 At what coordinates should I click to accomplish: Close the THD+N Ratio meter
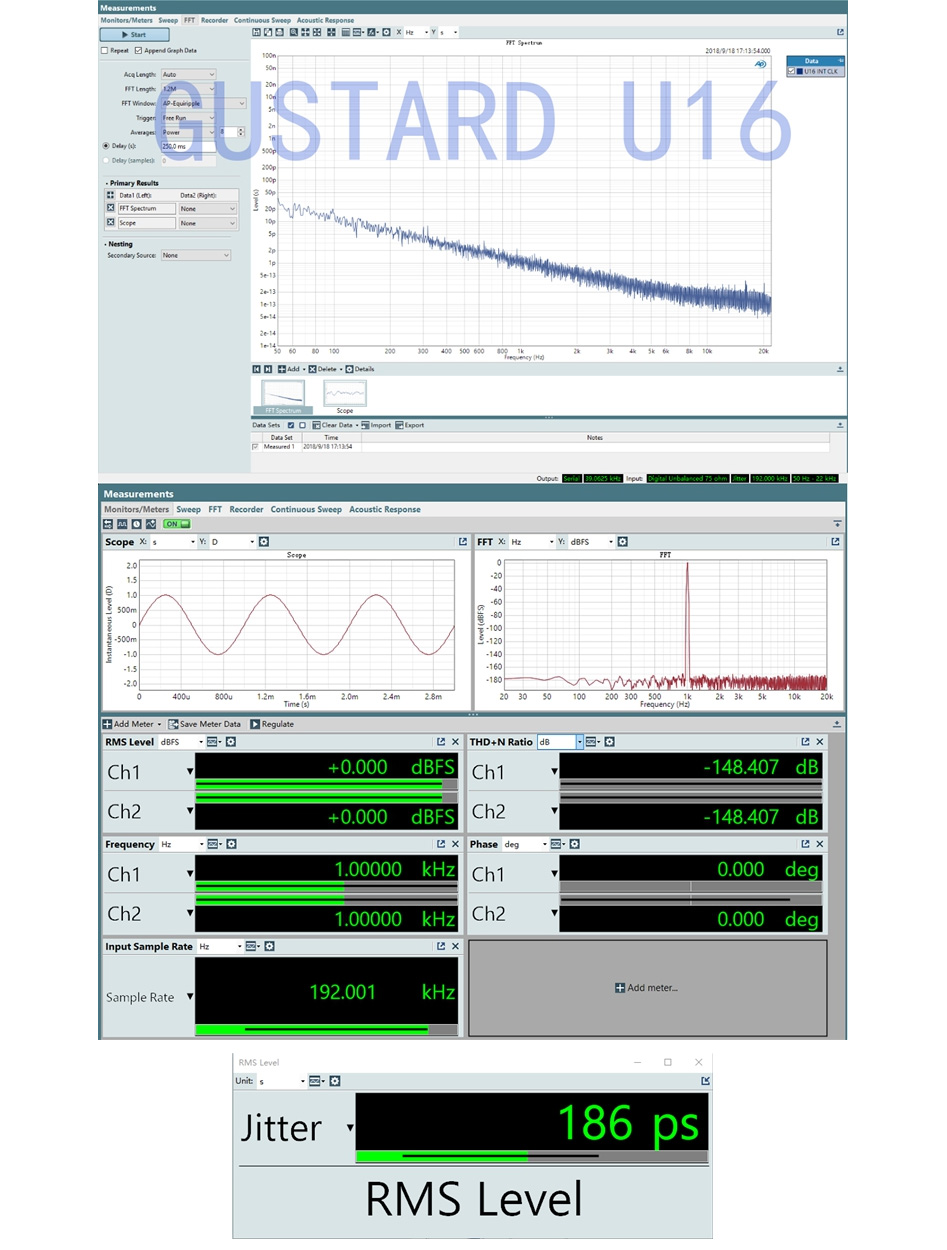click(820, 742)
